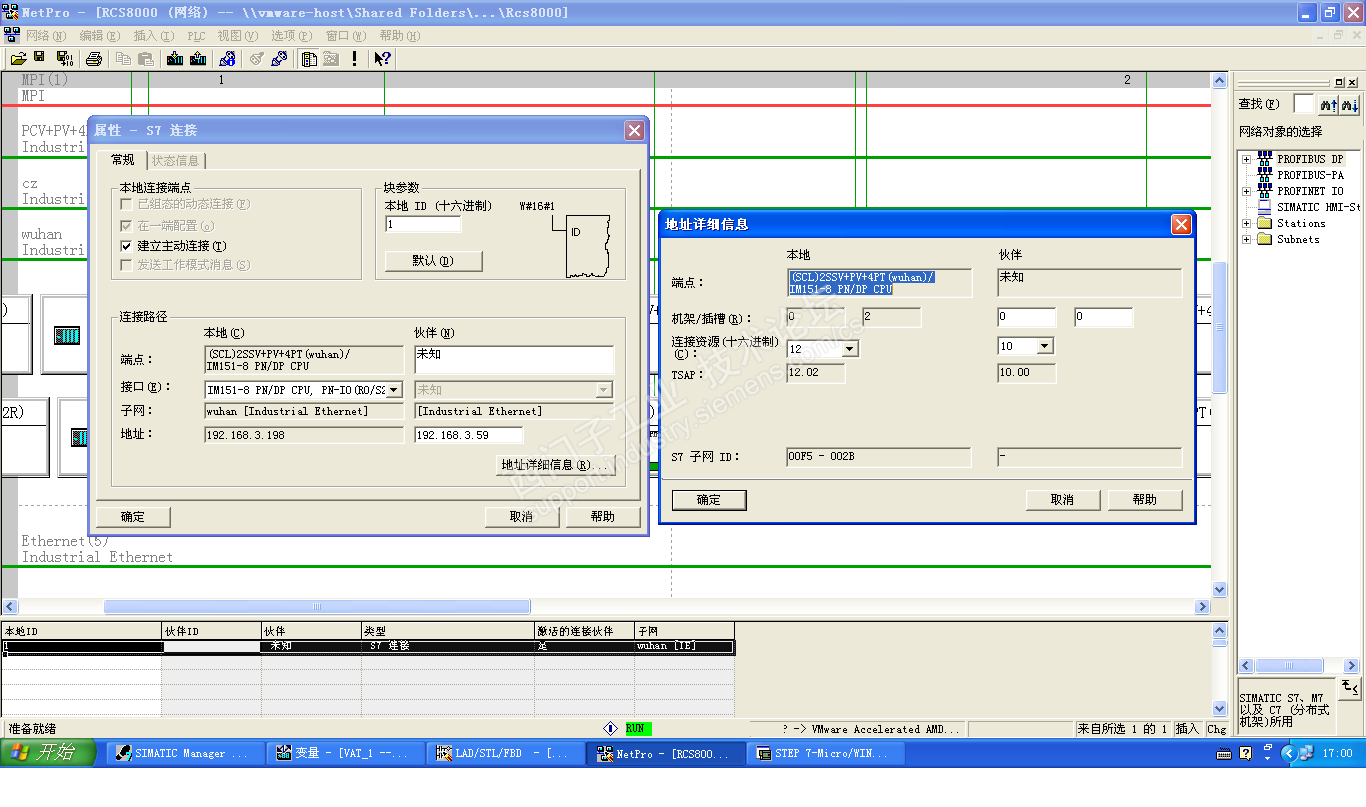Open the local 接口 dropdown
1366x807 pixels.
click(x=394, y=390)
